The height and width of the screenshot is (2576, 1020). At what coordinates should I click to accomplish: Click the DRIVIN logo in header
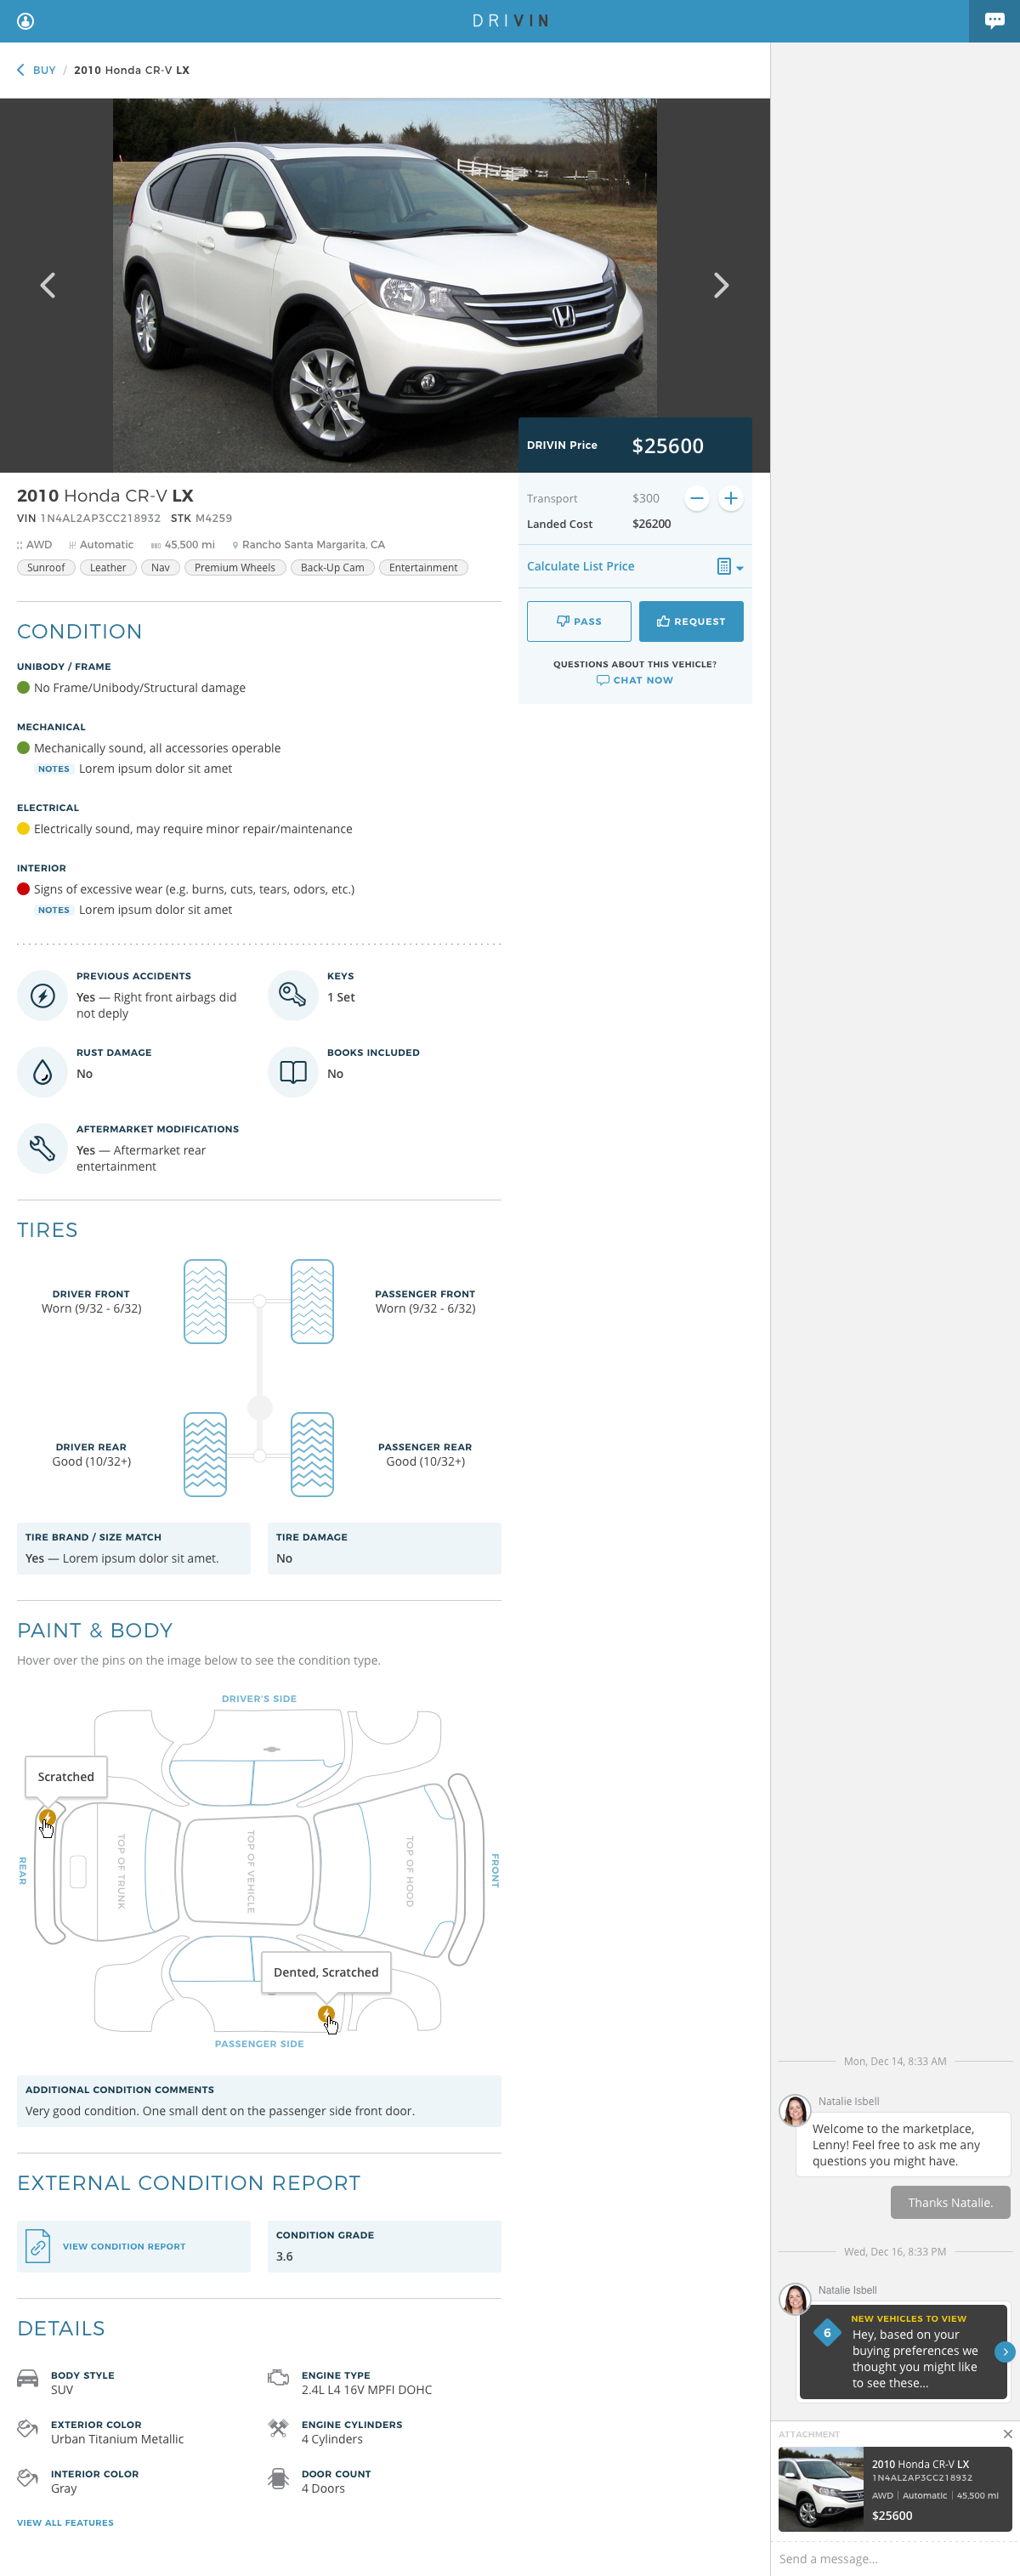click(510, 21)
